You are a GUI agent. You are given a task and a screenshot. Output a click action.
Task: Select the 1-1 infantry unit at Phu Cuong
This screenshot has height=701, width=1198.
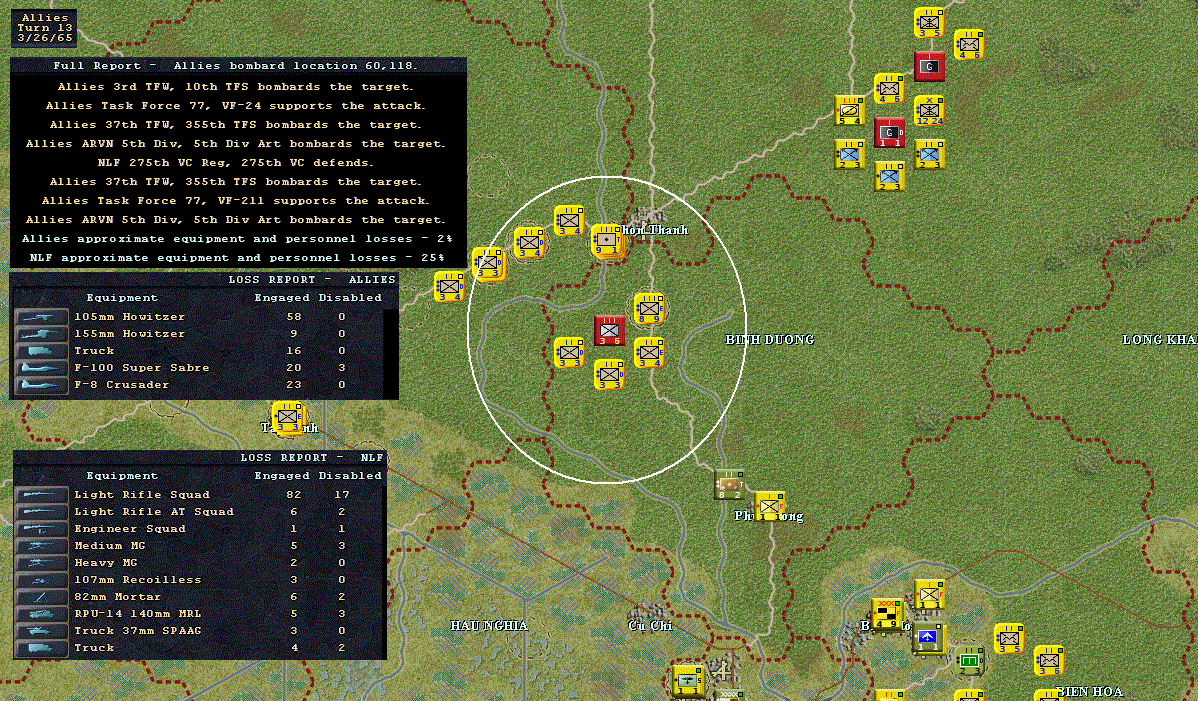tap(769, 506)
